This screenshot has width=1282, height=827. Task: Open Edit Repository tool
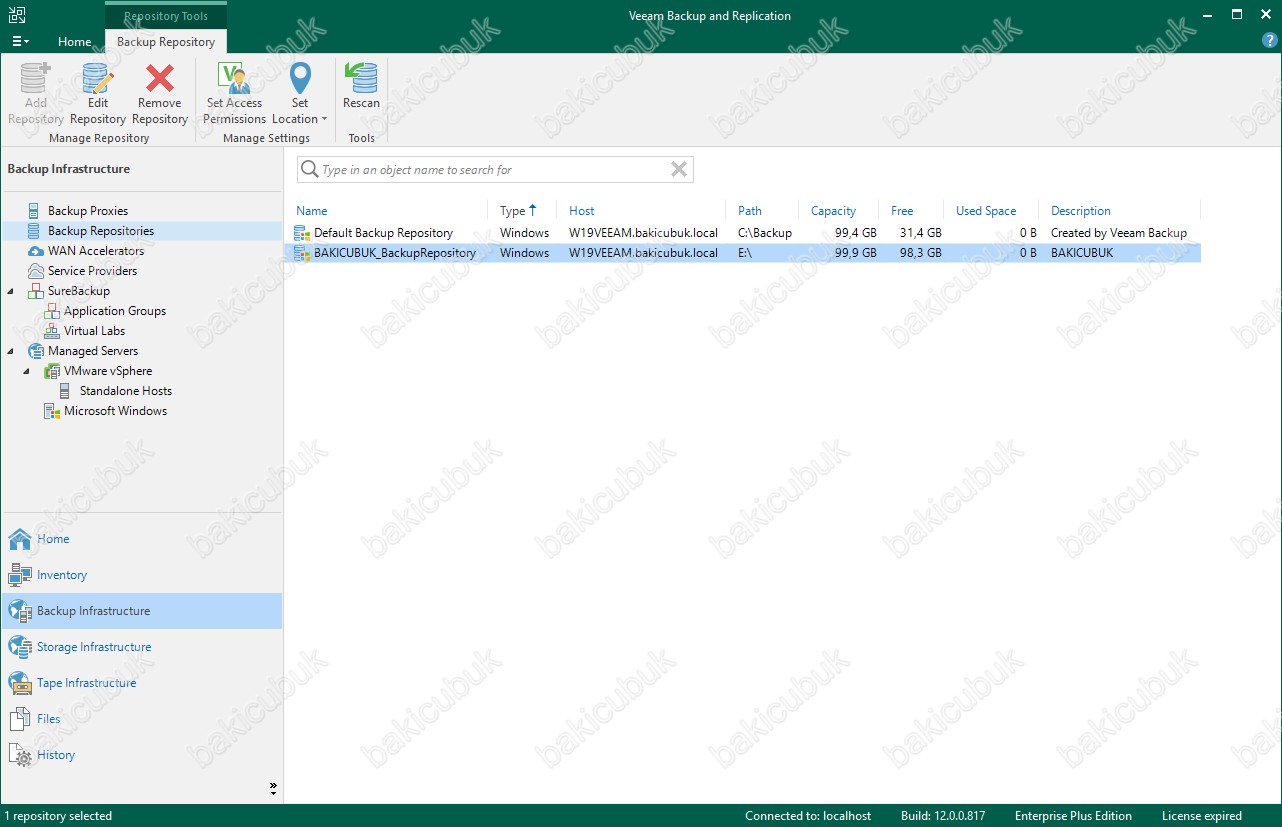click(x=98, y=94)
